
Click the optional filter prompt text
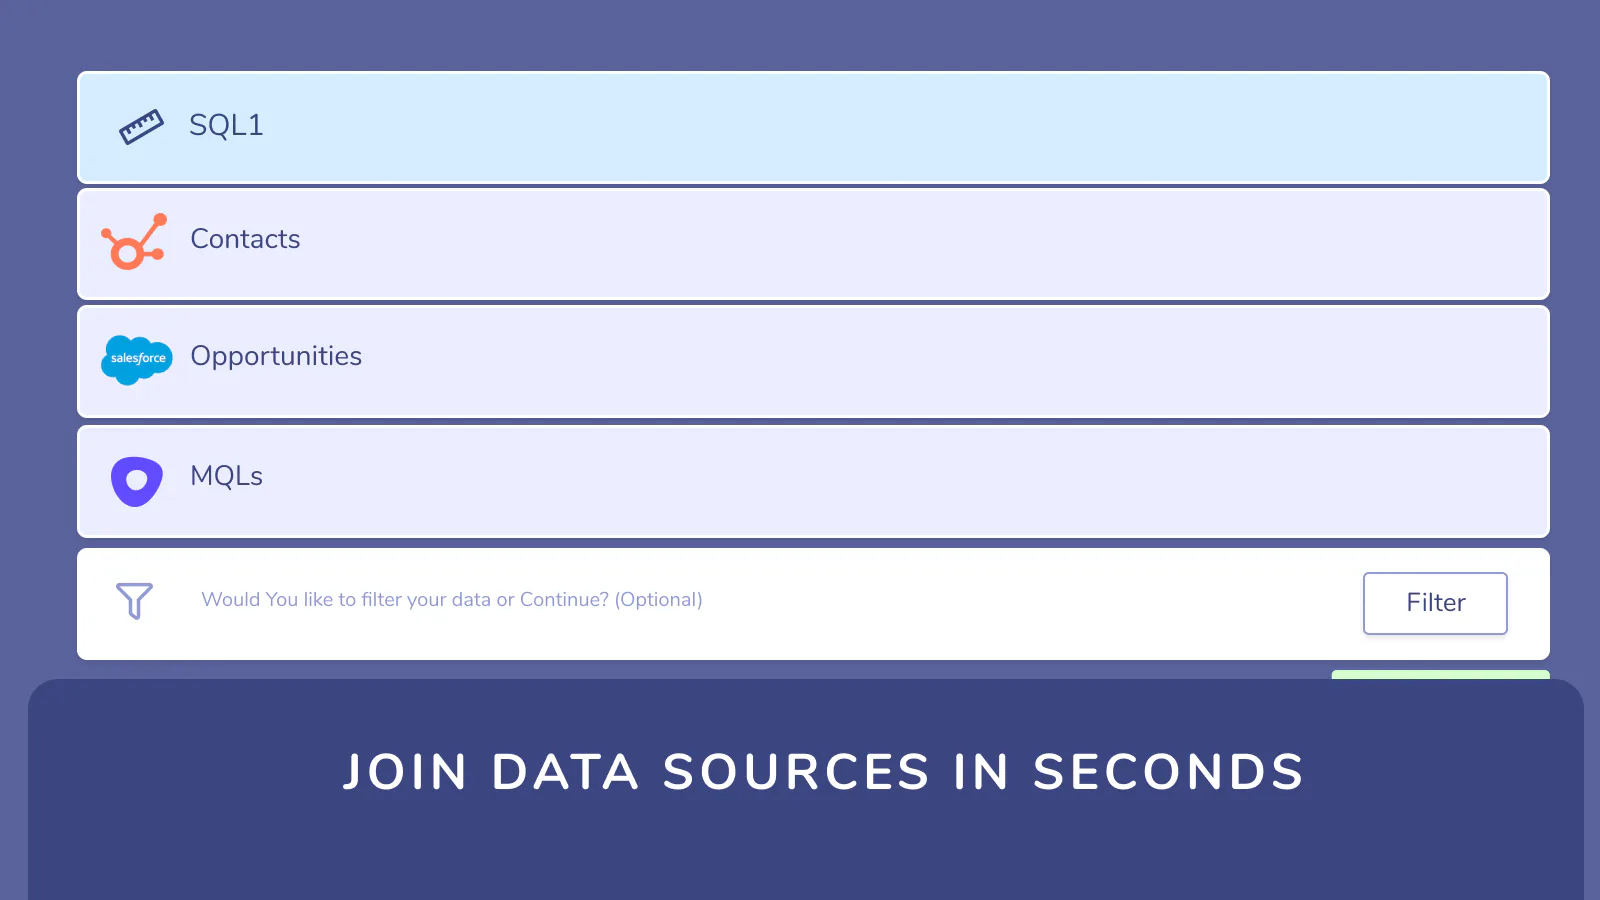click(x=452, y=599)
